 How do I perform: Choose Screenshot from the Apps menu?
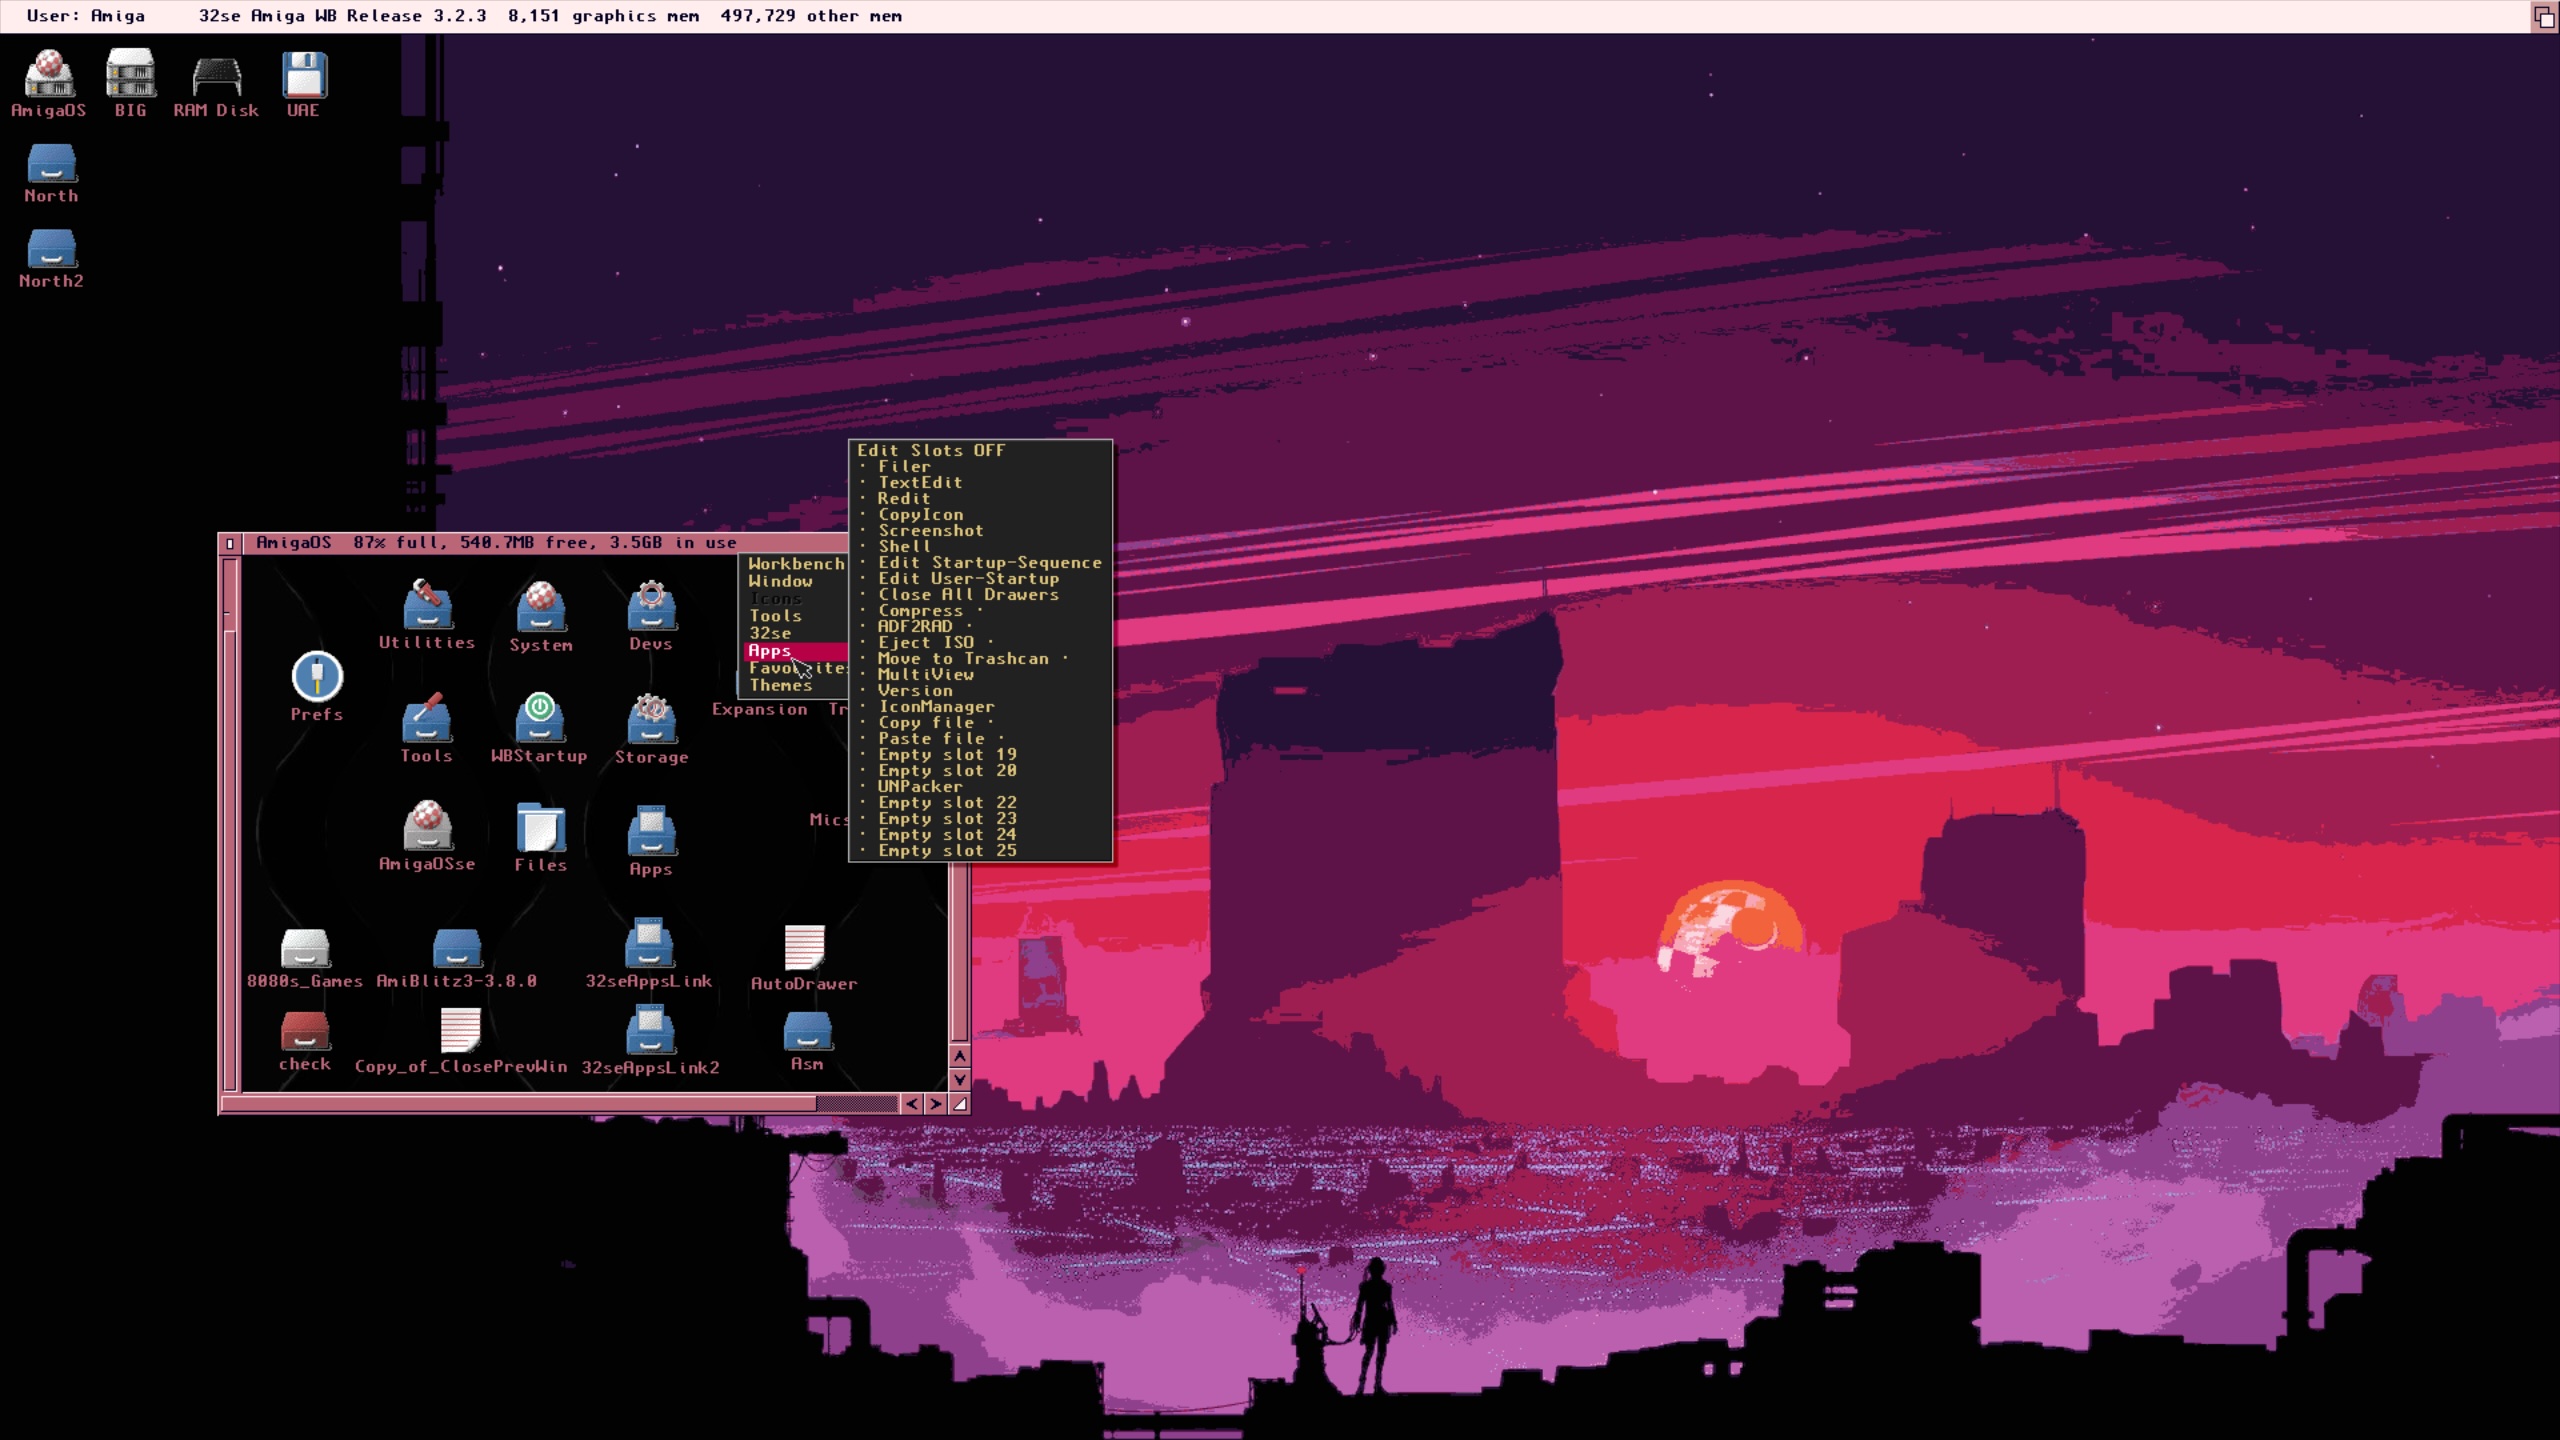click(930, 531)
